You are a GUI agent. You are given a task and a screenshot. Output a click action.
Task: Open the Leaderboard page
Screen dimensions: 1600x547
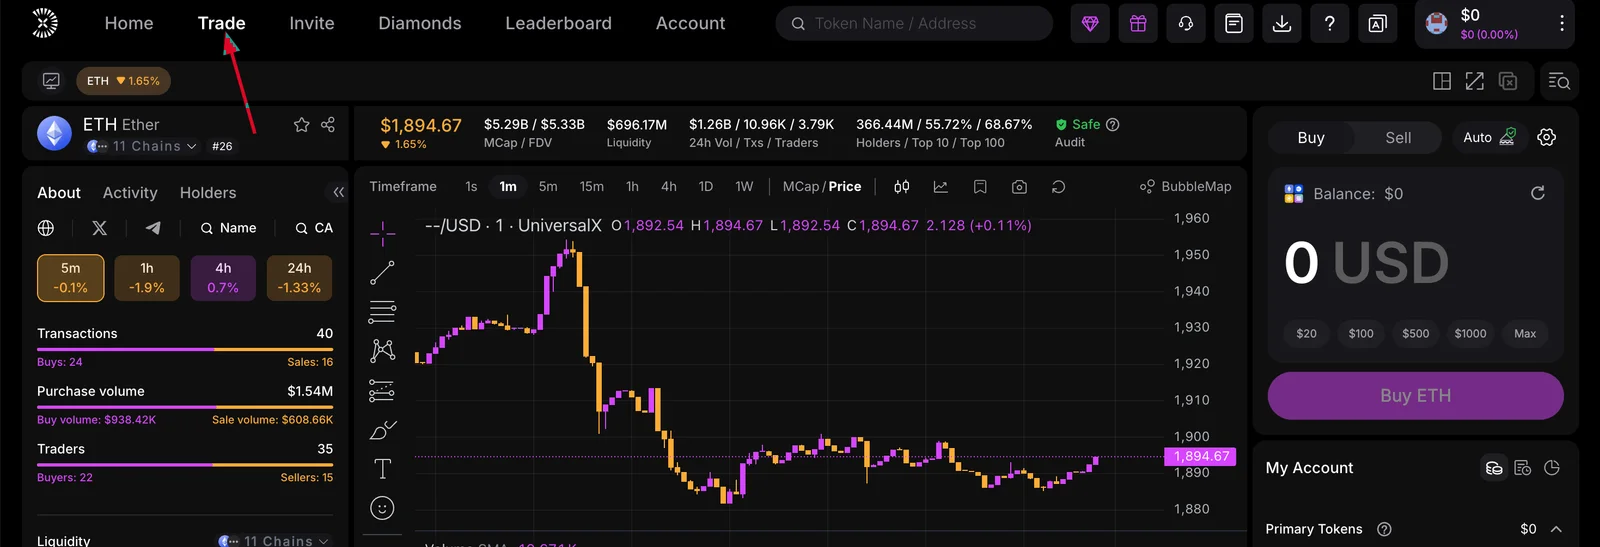click(x=558, y=23)
